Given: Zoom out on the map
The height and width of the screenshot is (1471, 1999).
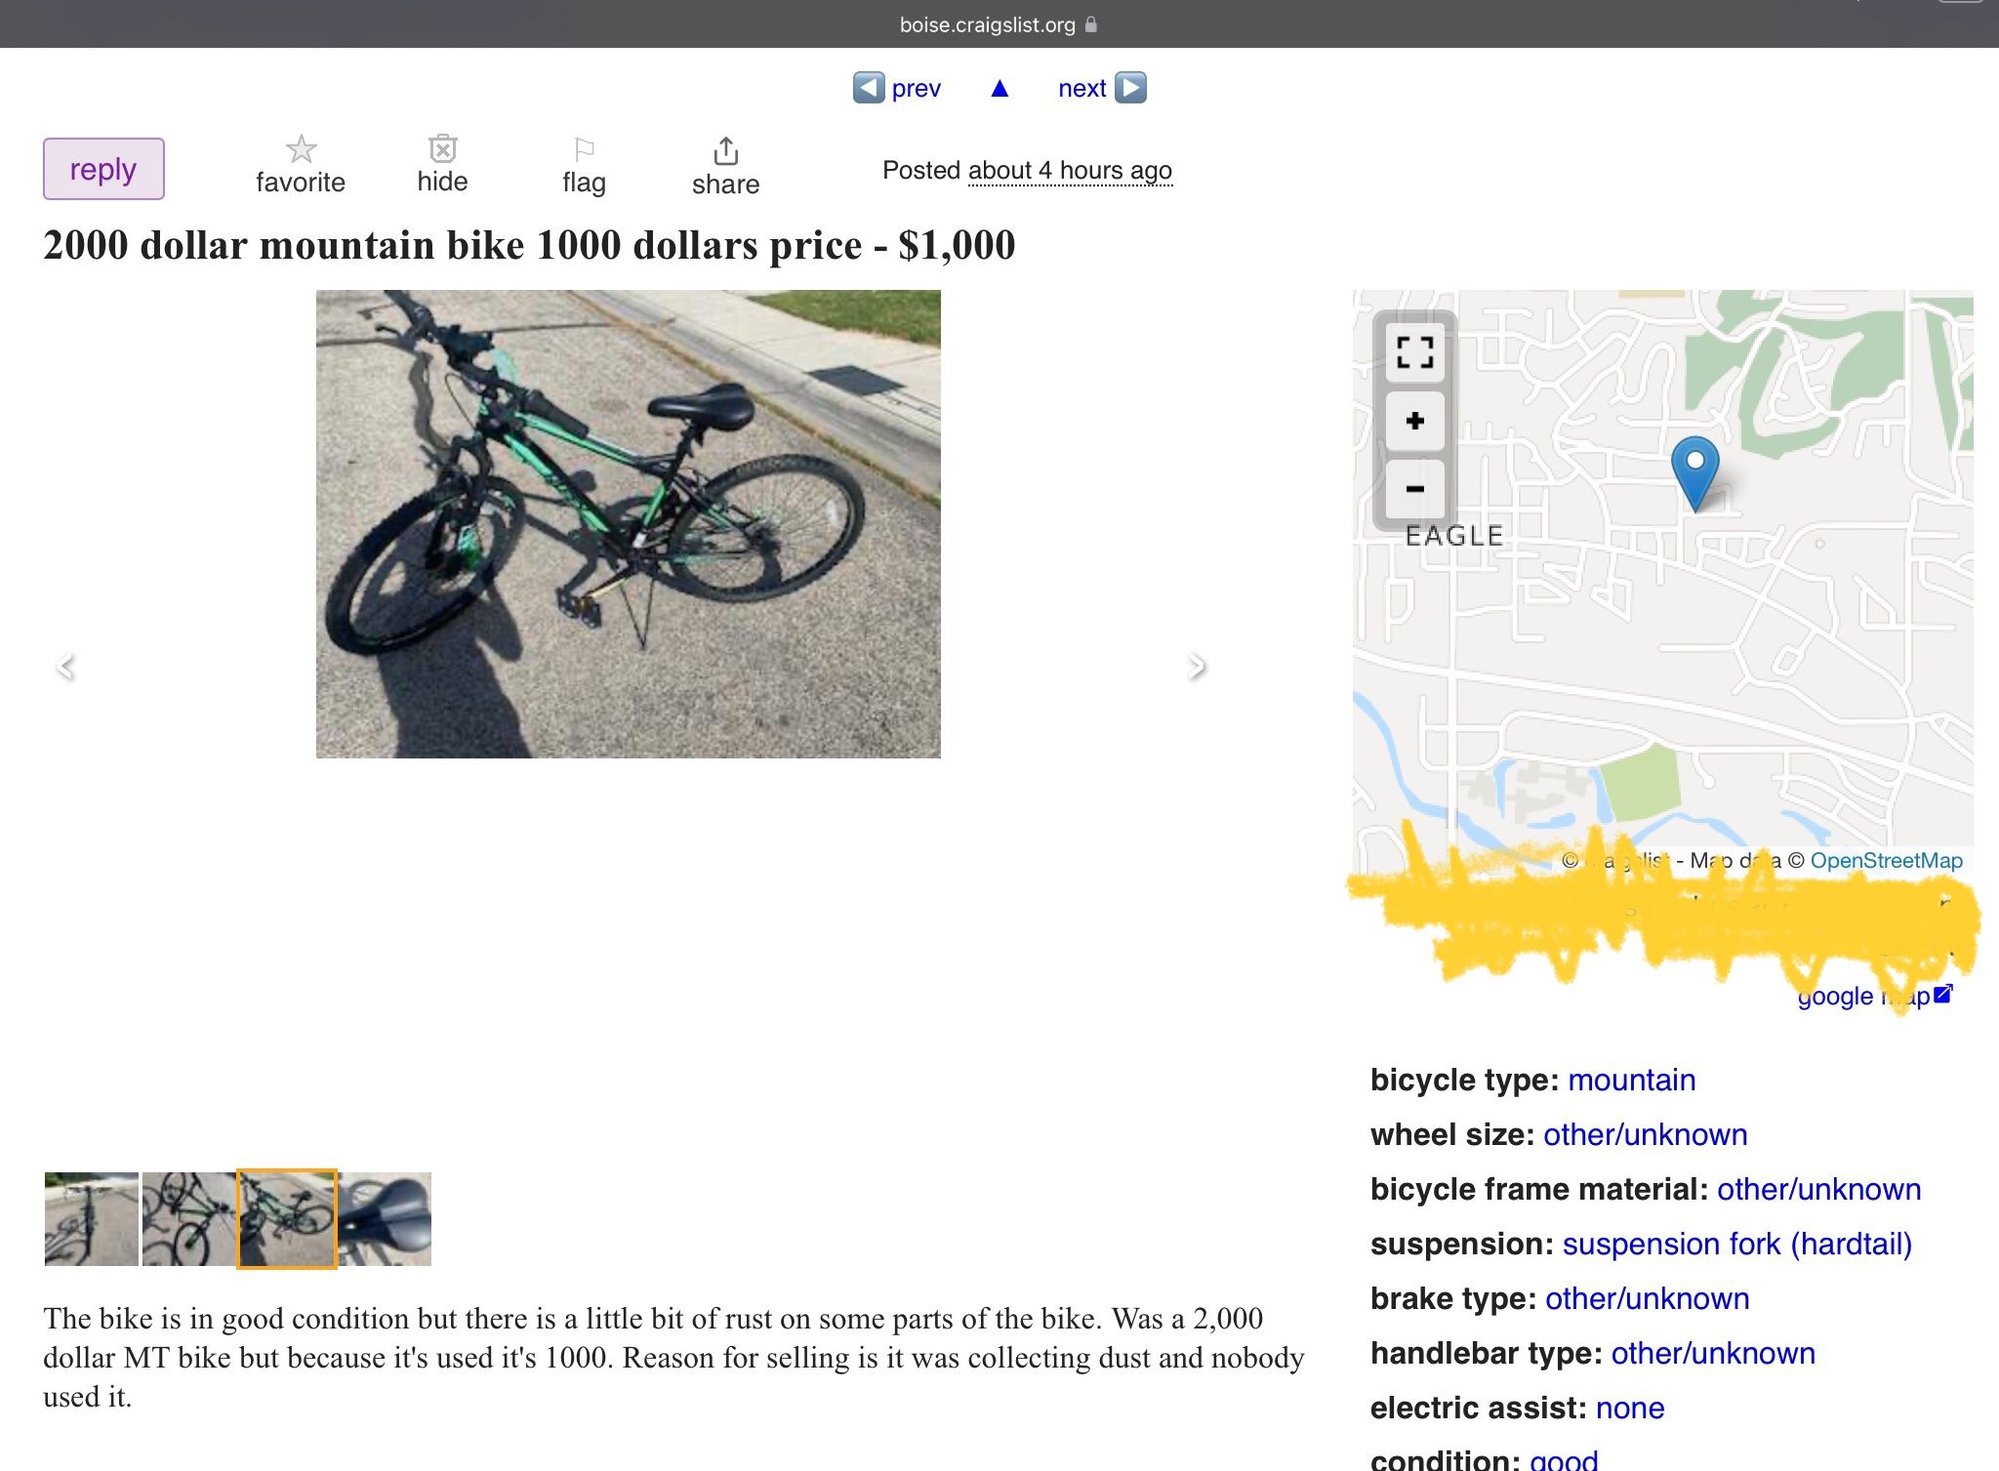Looking at the screenshot, I should pyautogui.click(x=1415, y=489).
